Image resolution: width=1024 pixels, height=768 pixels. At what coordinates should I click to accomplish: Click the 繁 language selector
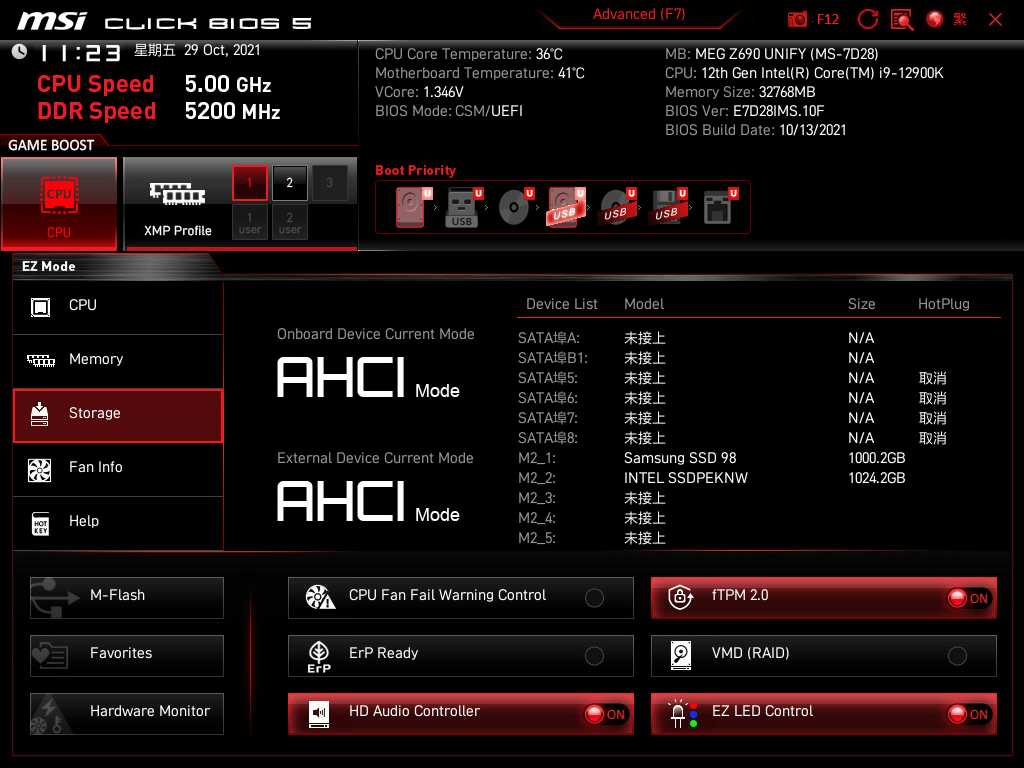(x=960, y=20)
